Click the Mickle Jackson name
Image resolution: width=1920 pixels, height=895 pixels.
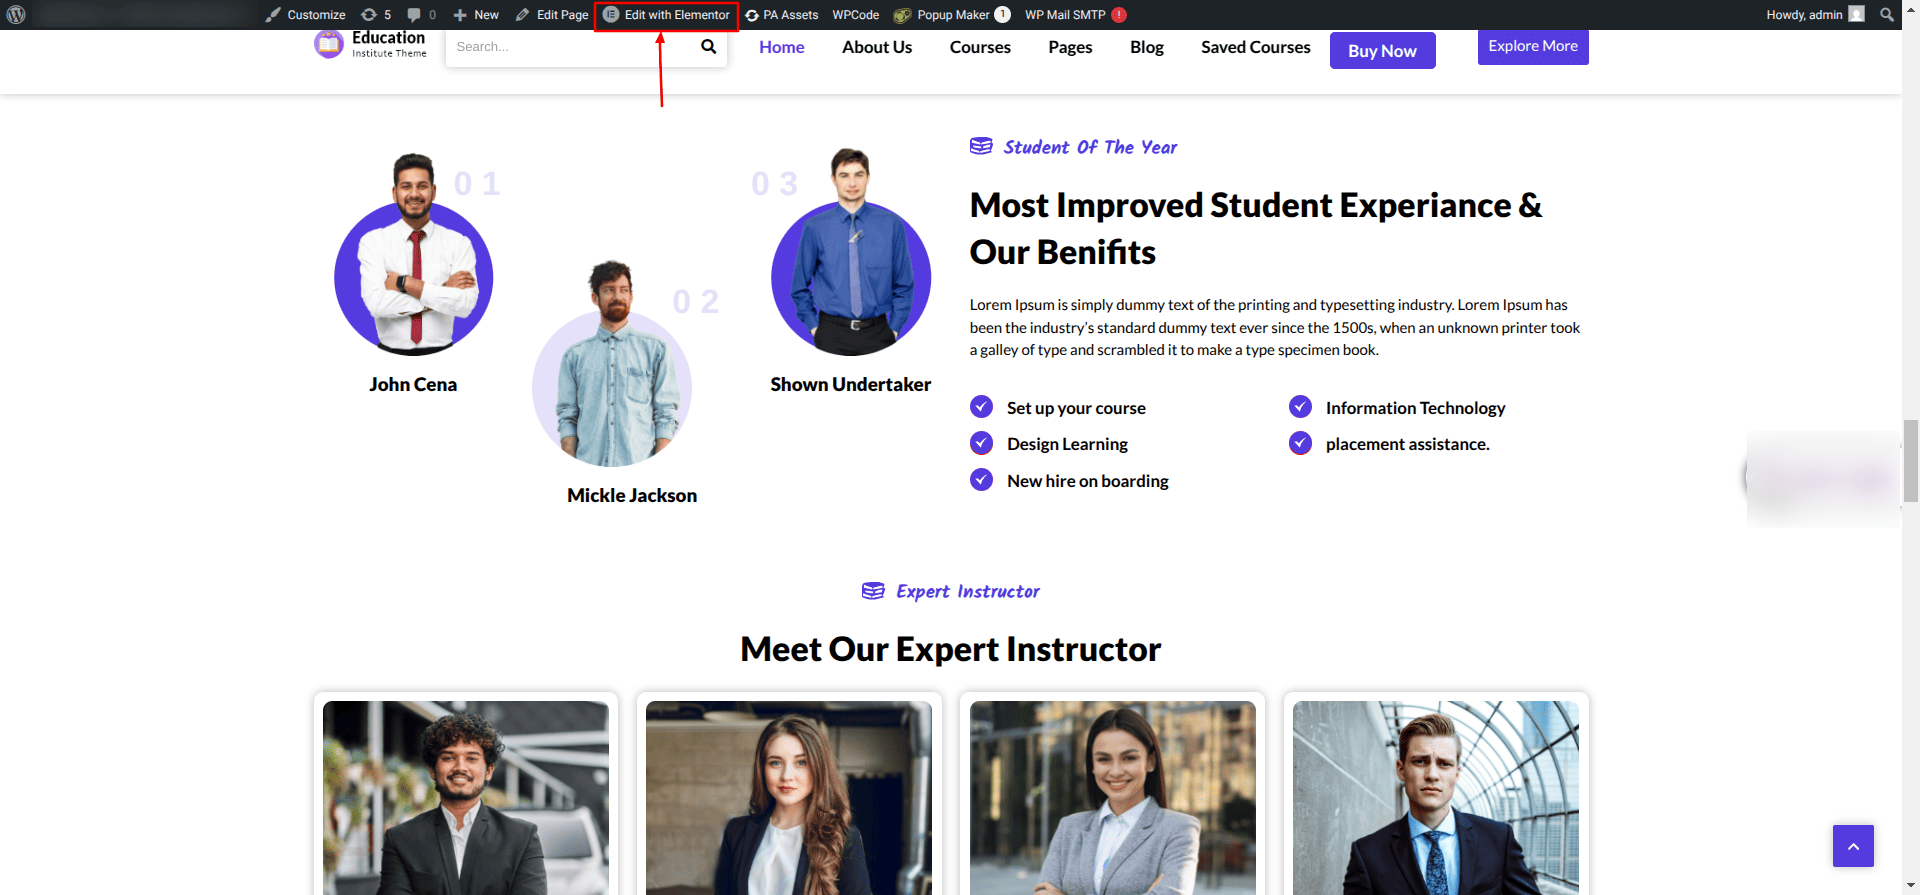click(632, 496)
